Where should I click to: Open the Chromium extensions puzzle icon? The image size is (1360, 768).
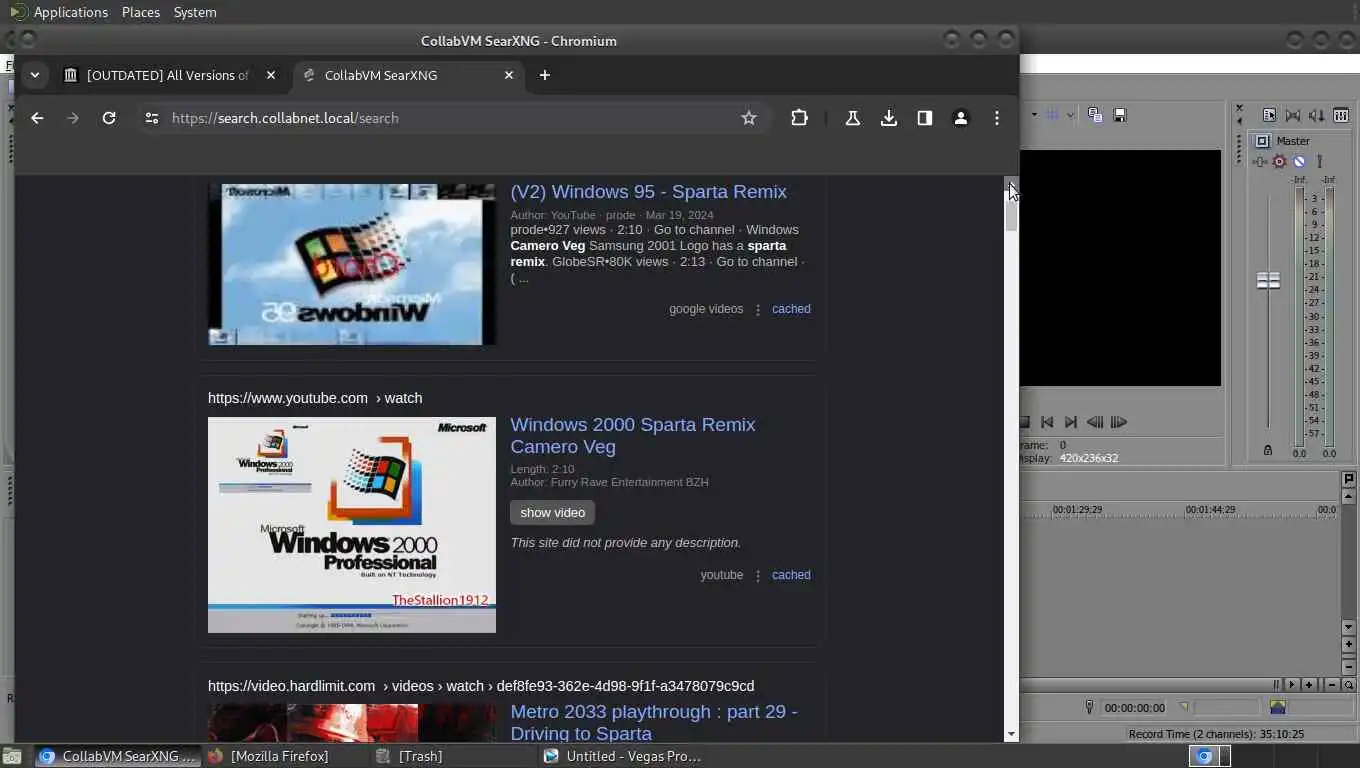pos(799,118)
